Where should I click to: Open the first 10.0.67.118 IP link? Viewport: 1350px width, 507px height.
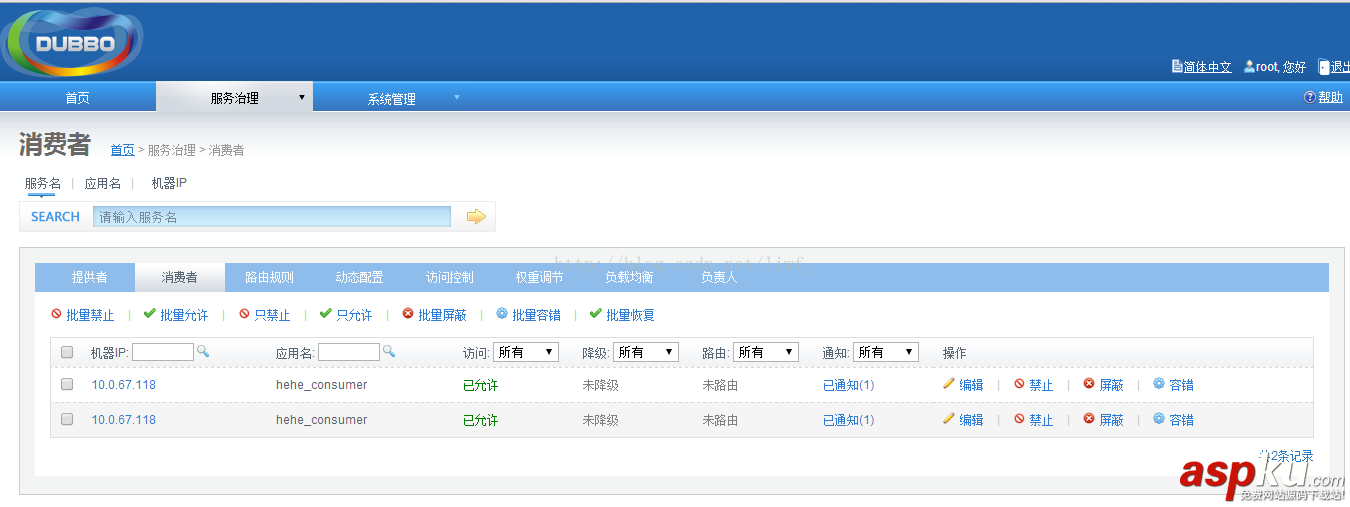point(124,384)
